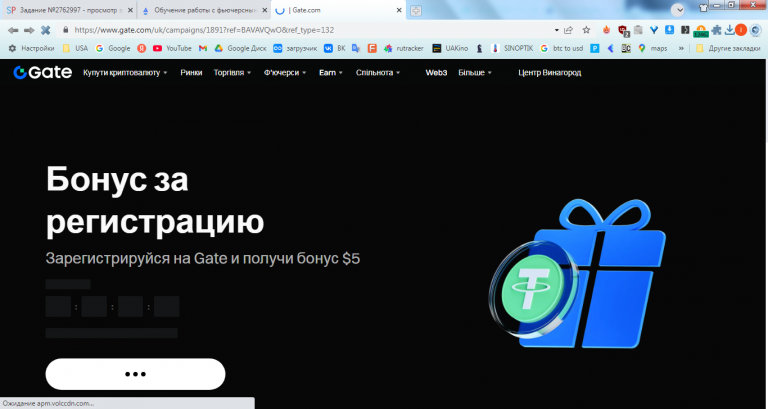Open the Настройки bookmark
This screenshot has width=768, height=409.
tap(31, 48)
